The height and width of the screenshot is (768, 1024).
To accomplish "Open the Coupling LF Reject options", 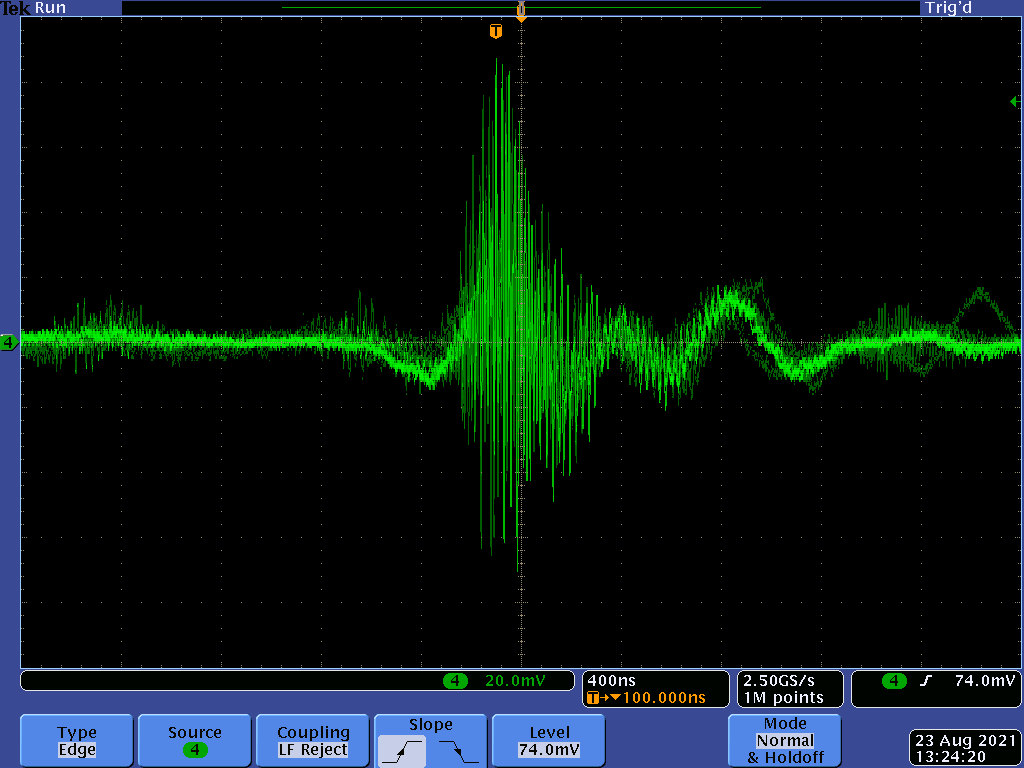I will pyautogui.click(x=313, y=741).
